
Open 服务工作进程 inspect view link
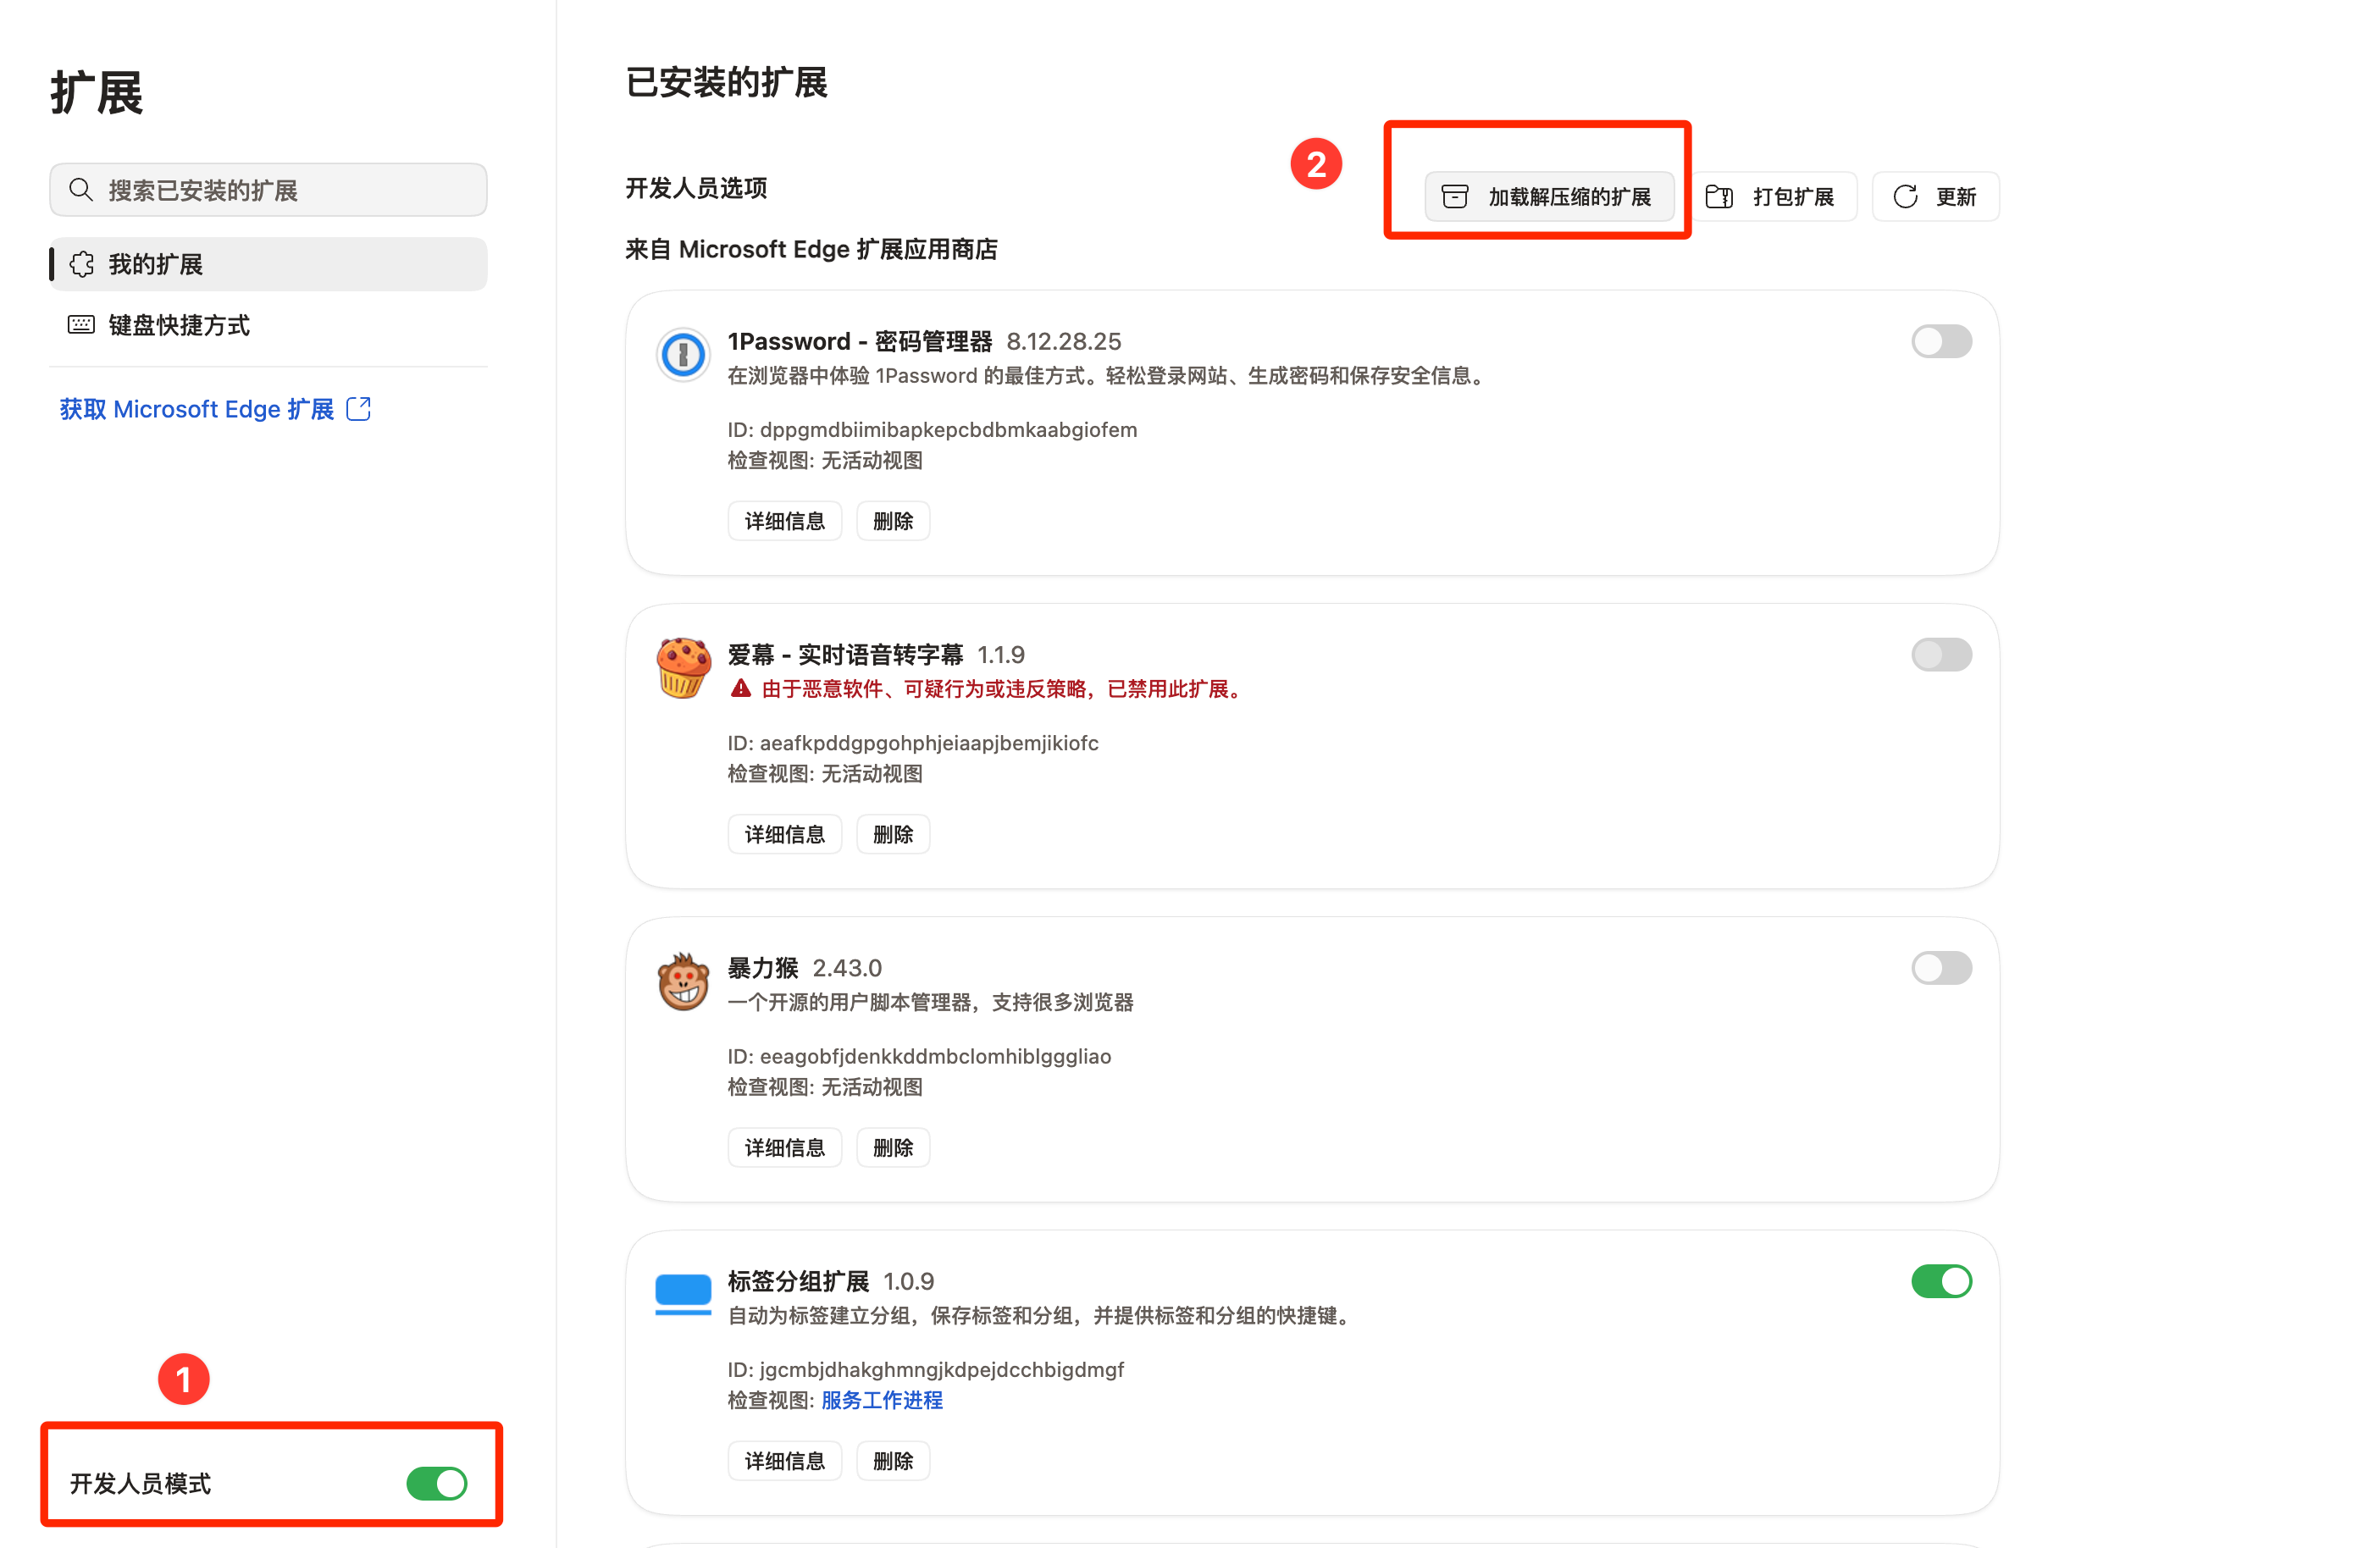pos(882,1400)
